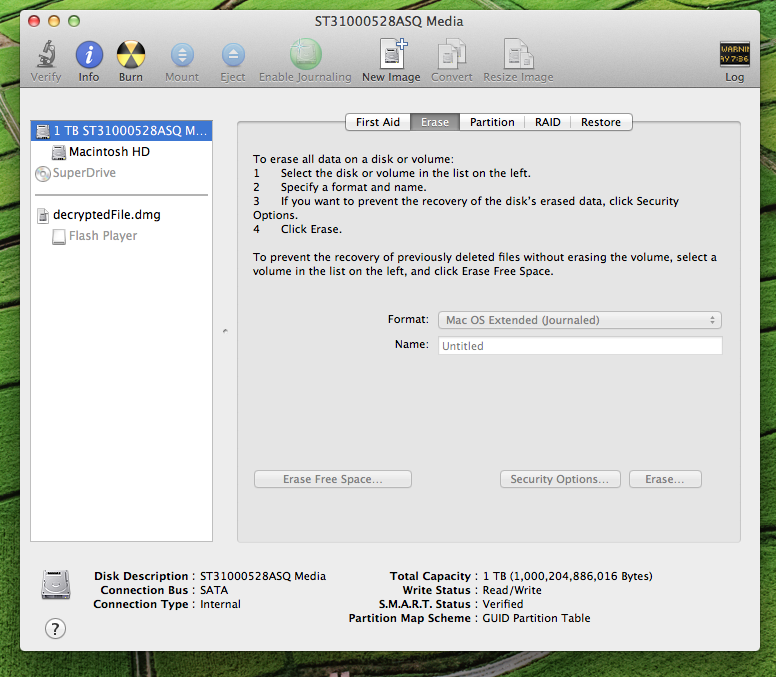Click Erase Free Space button

tap(333, 479)
